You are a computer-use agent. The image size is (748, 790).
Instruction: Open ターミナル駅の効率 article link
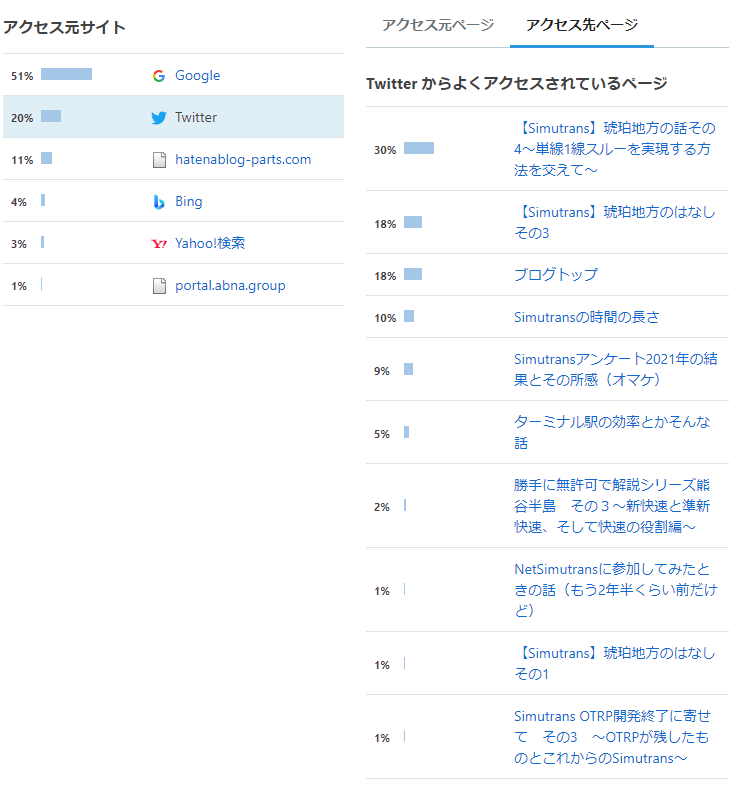[612, 432]
